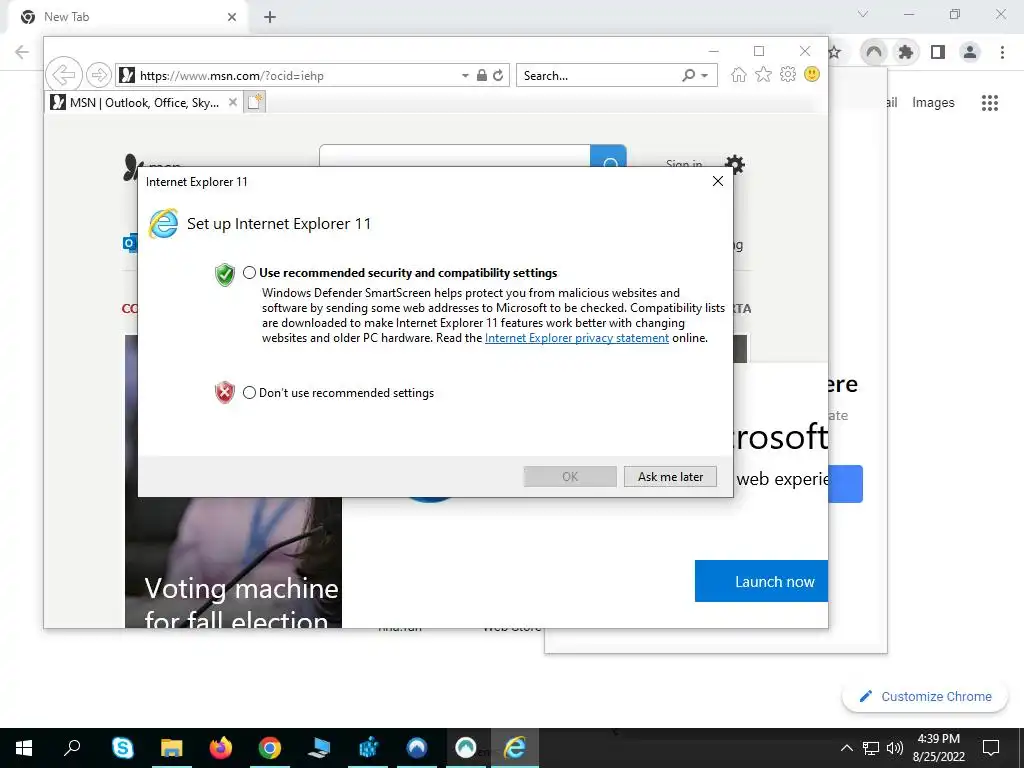Switch to Chrome from the taskbar
This screenshot has height=768, width=1024.
coord(269,748)
